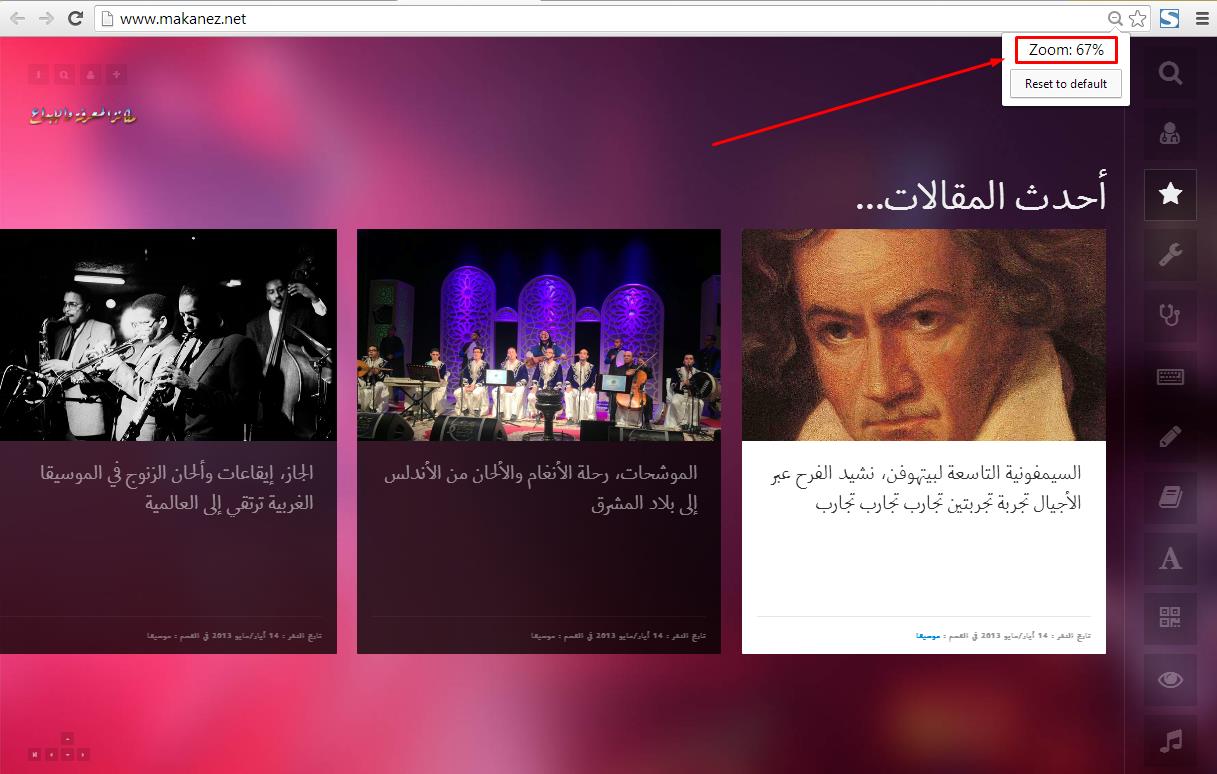Open the doctor icon in the sidebar
This screenshot has height=774, width=1217.
pos(1170,133)
